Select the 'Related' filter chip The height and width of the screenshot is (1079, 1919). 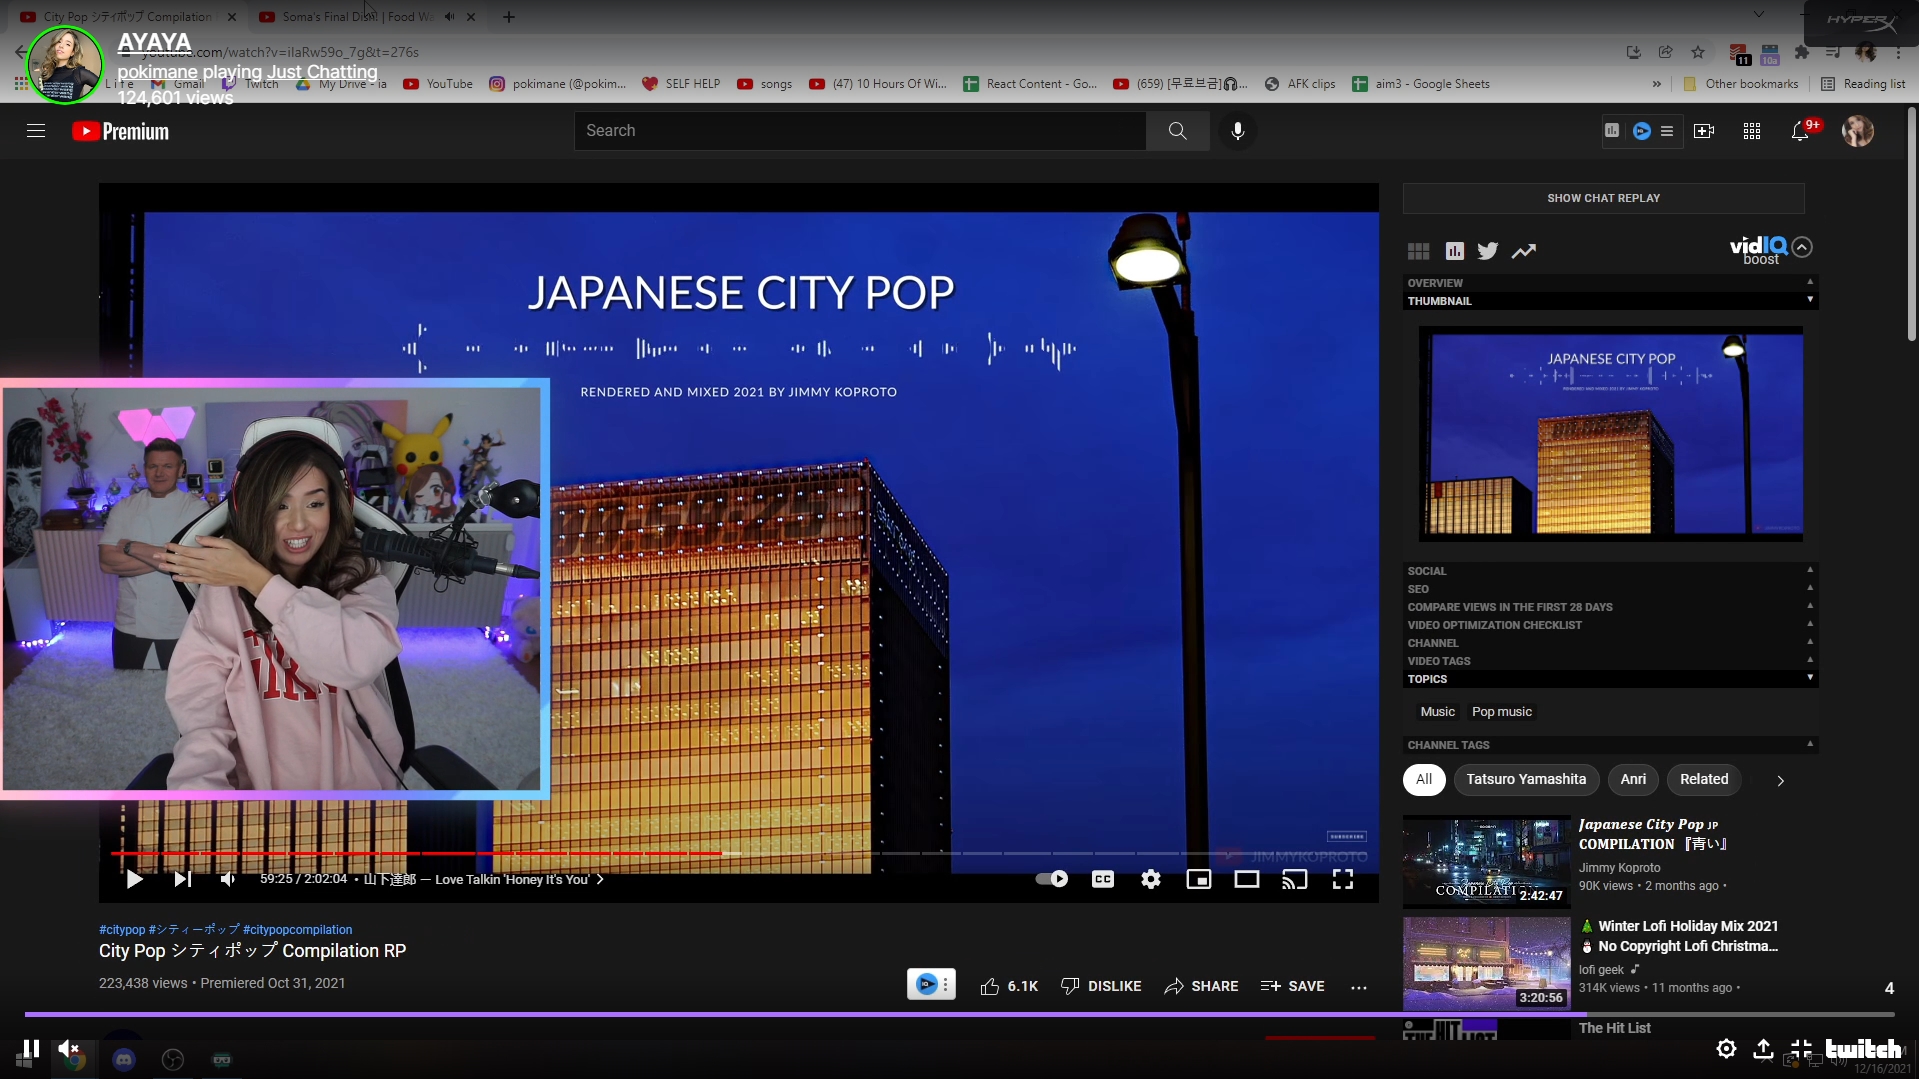point(1704,779)
